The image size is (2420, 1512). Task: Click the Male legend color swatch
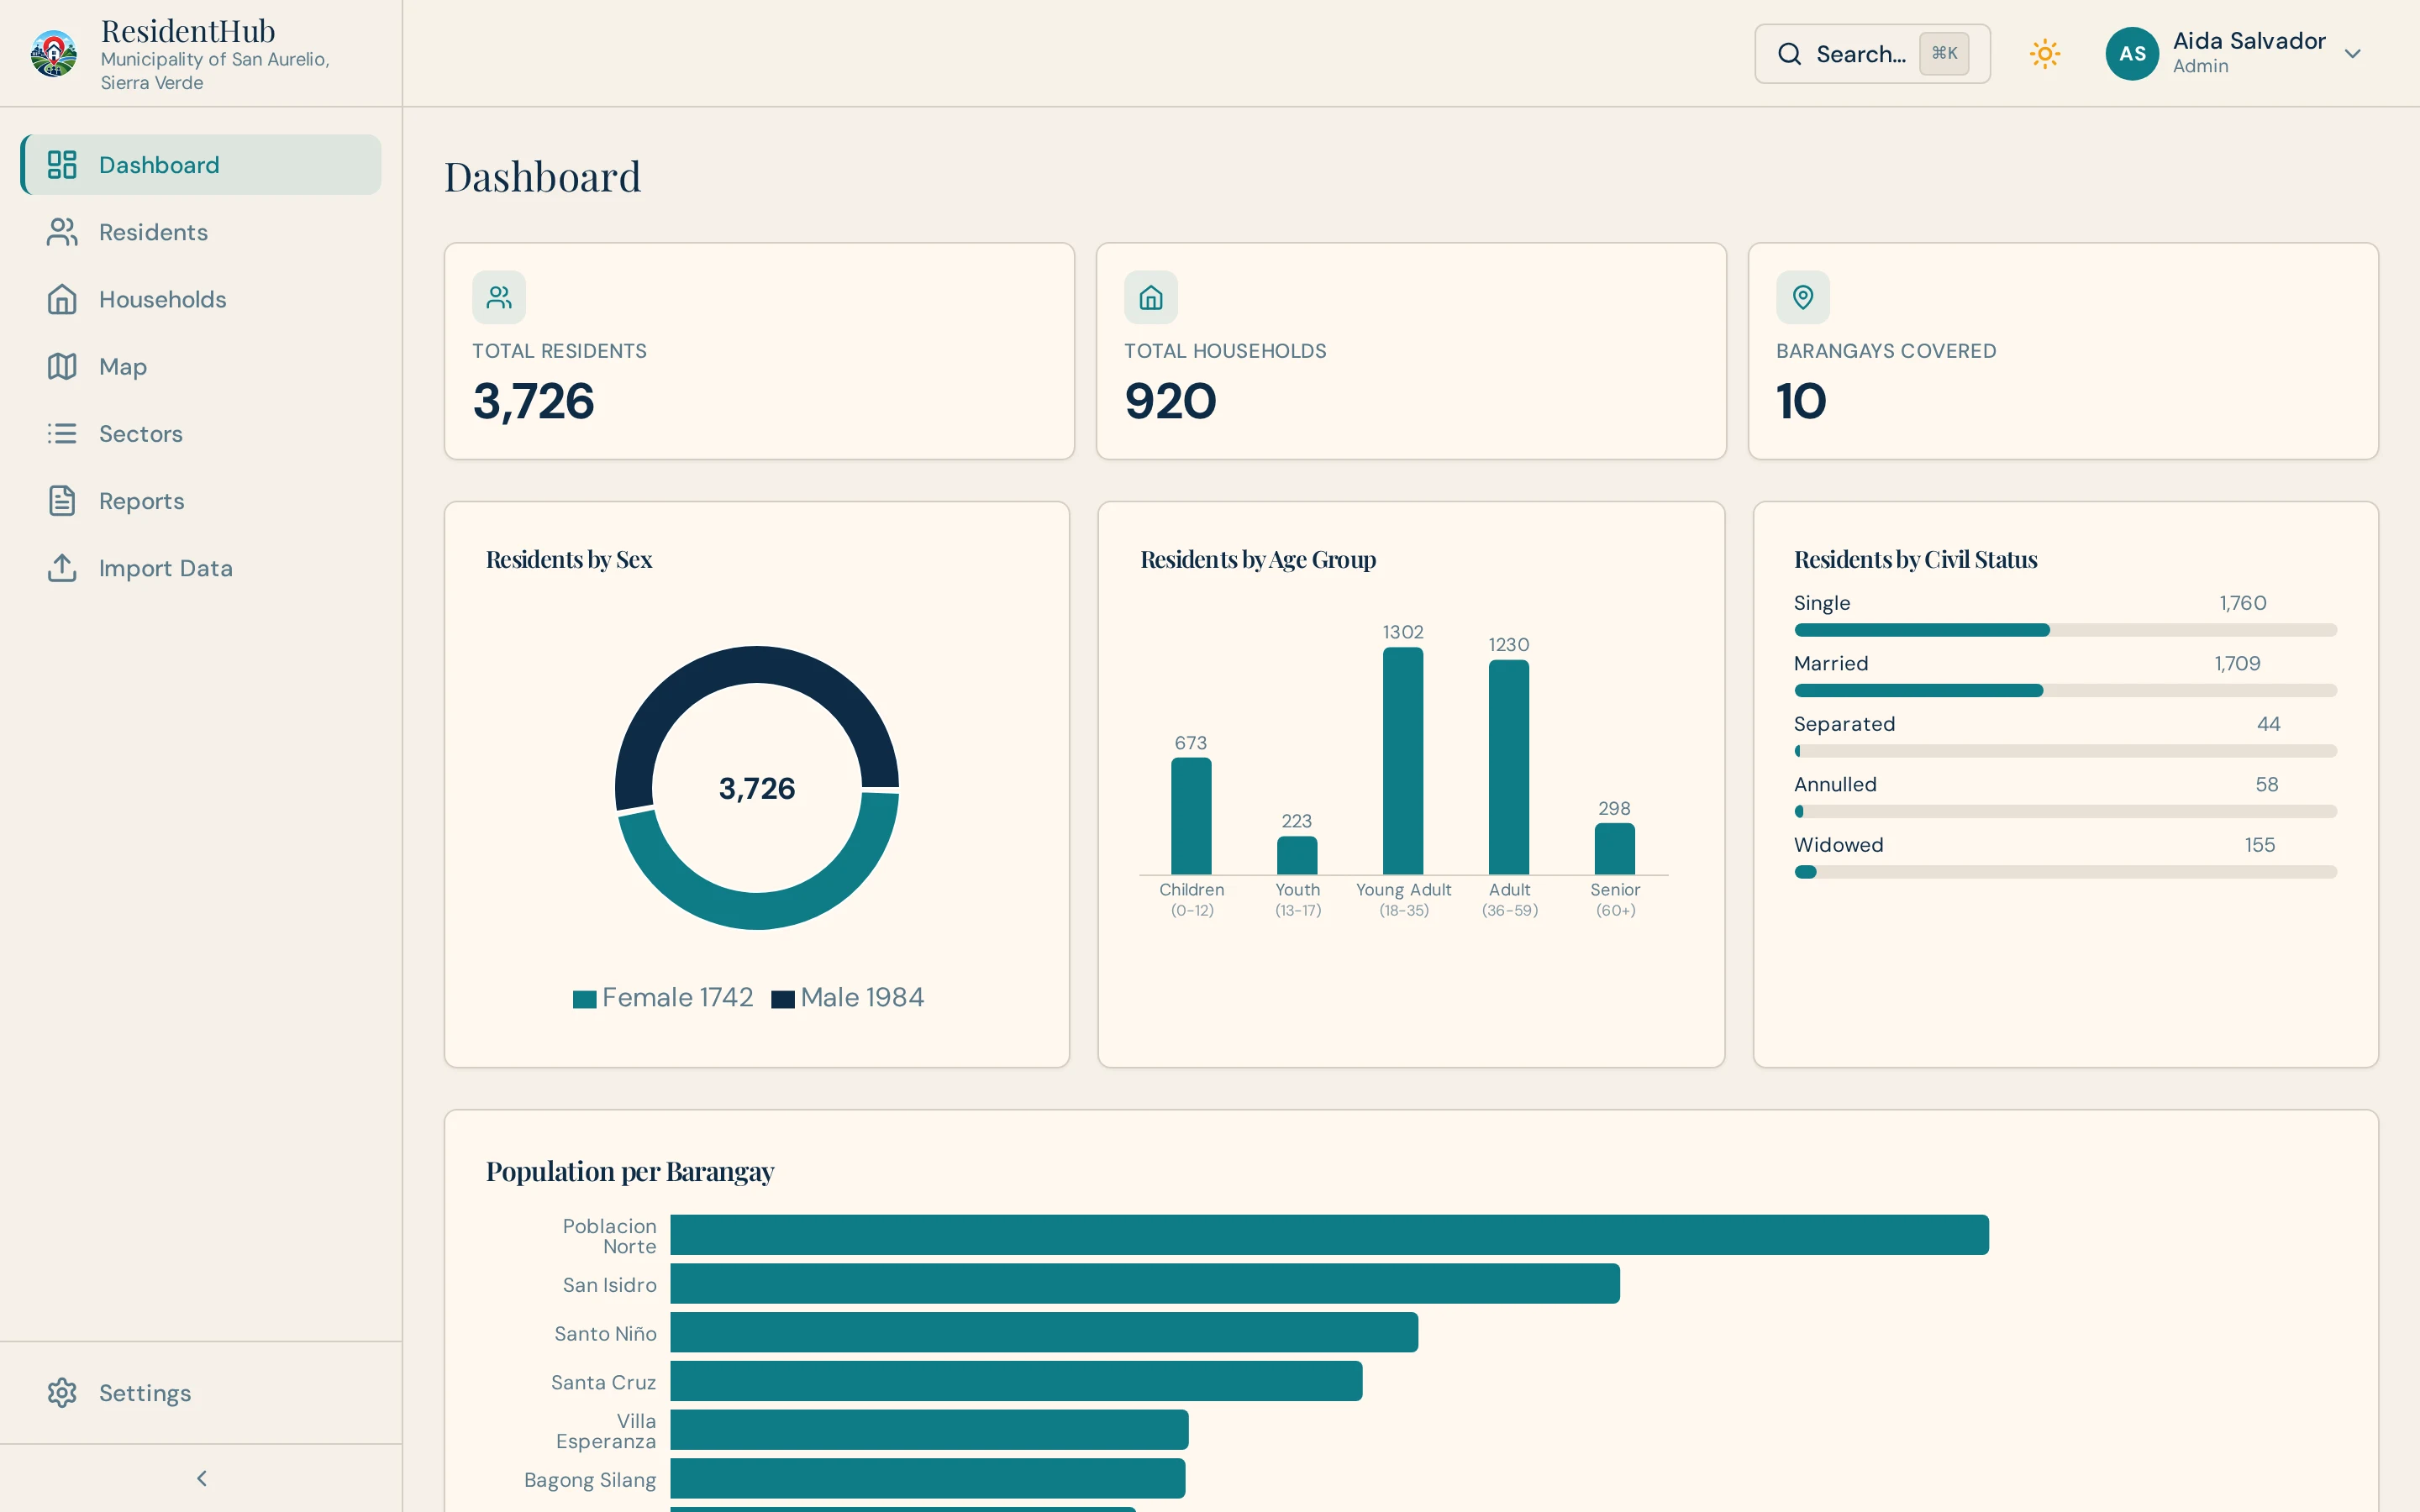click(783, 998)
